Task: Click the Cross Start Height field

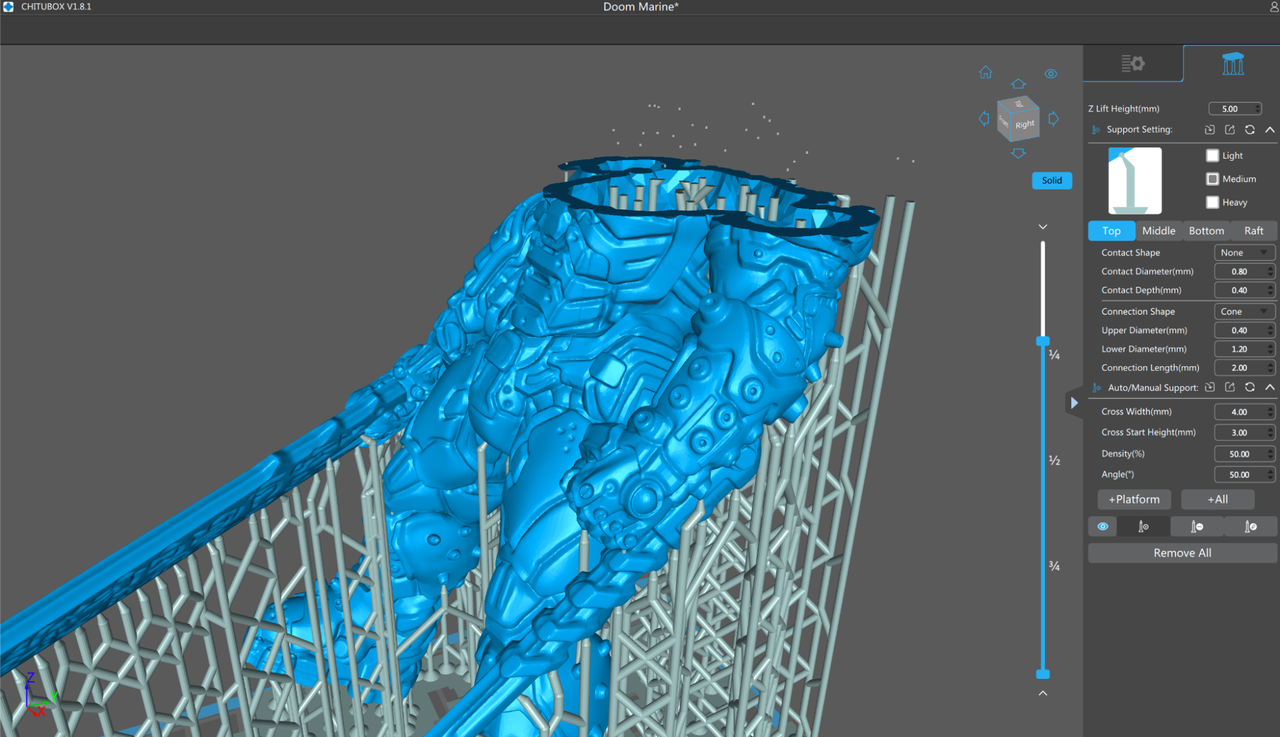Action: point(1244,433)
